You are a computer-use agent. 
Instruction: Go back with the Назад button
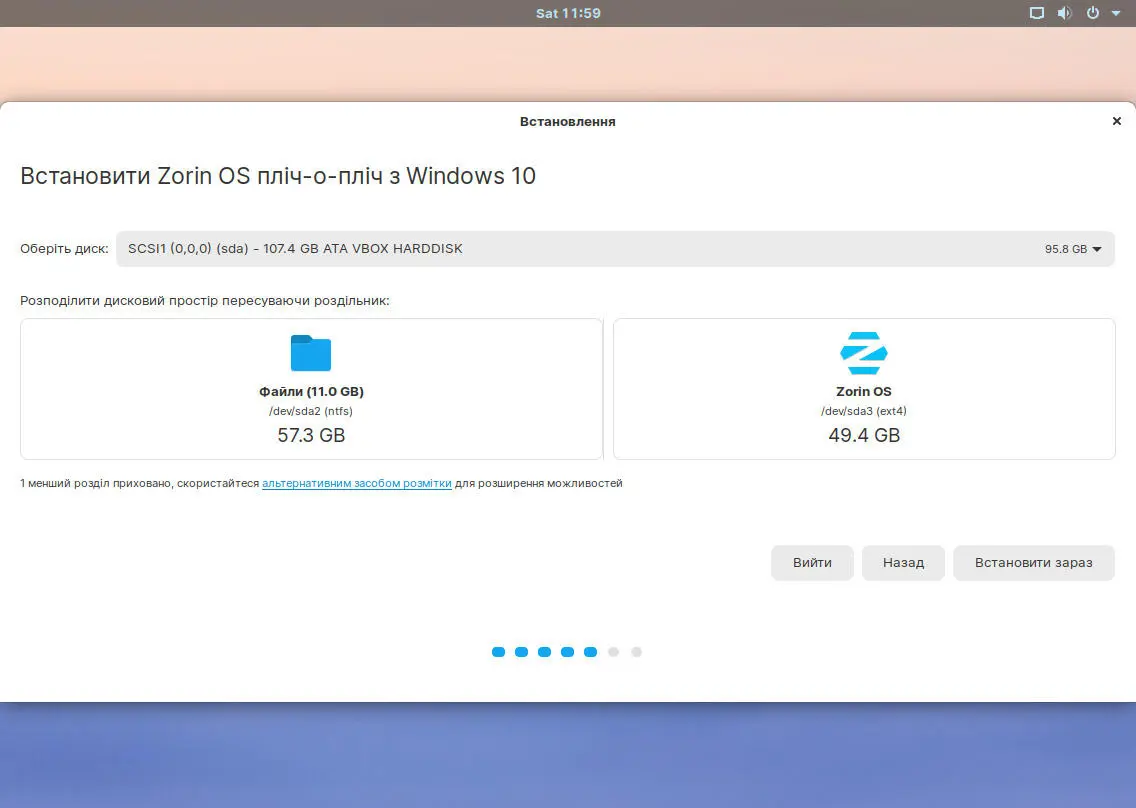903,563
